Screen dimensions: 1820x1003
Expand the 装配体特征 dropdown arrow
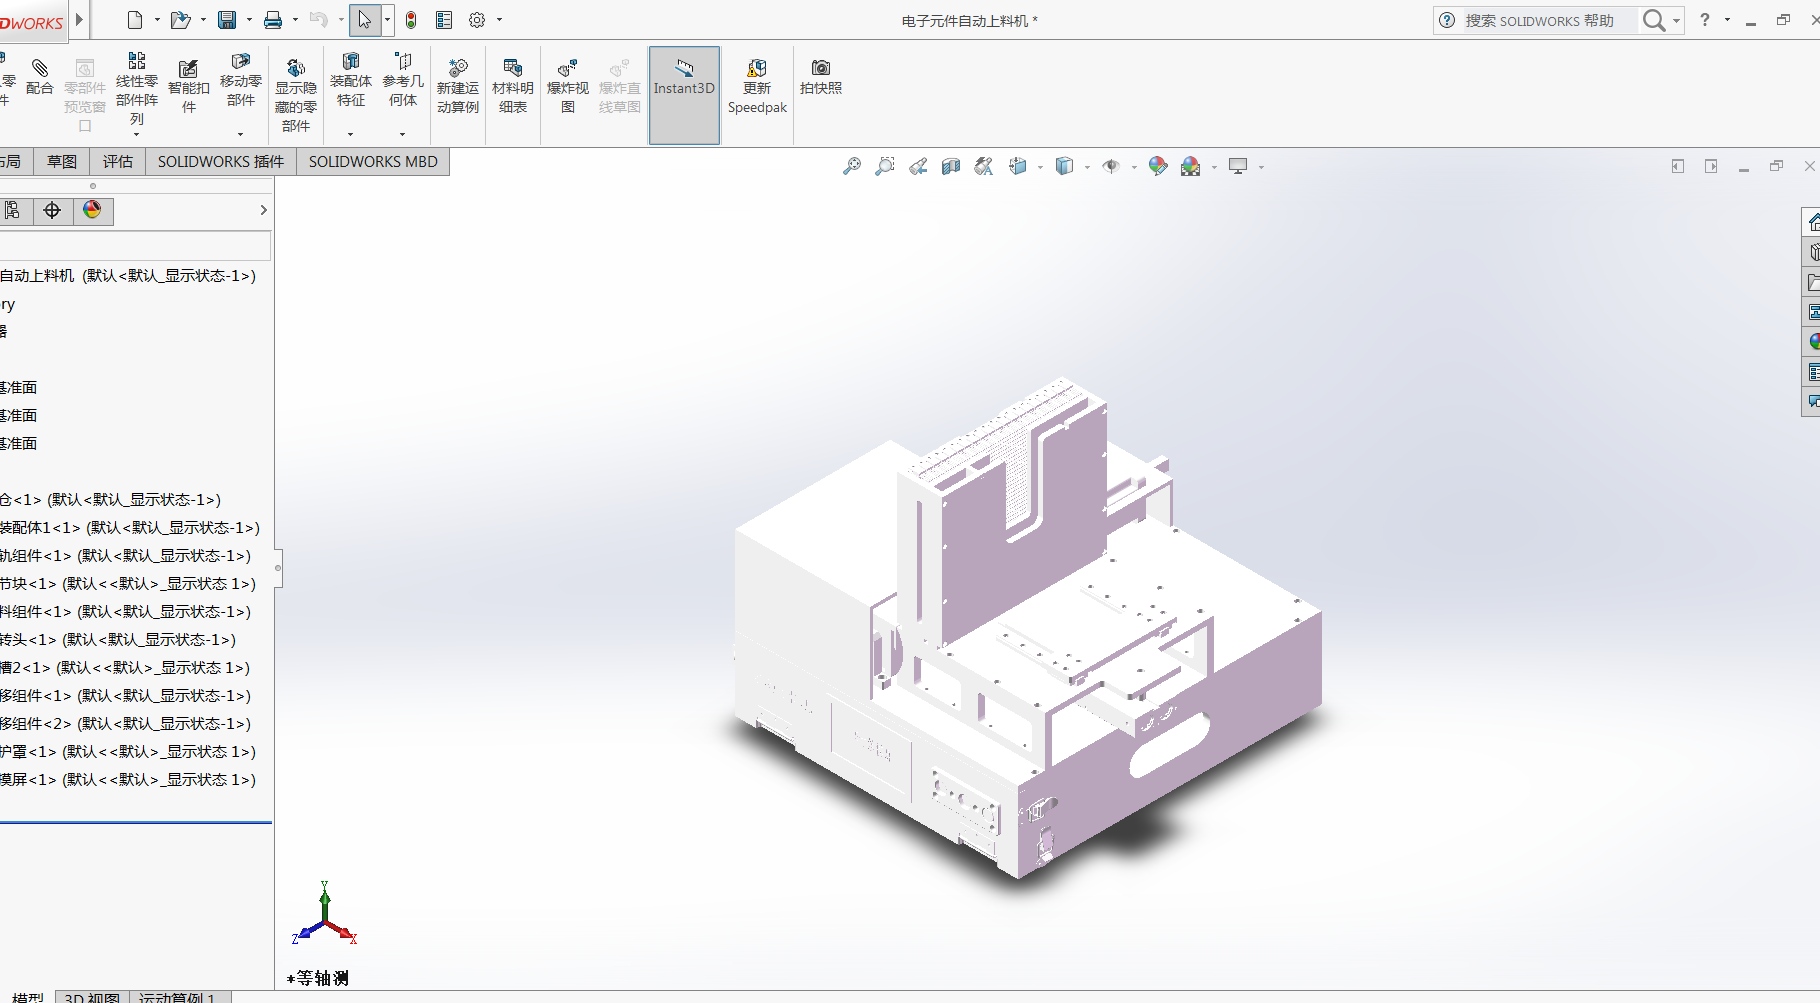(x=350, y=134)
